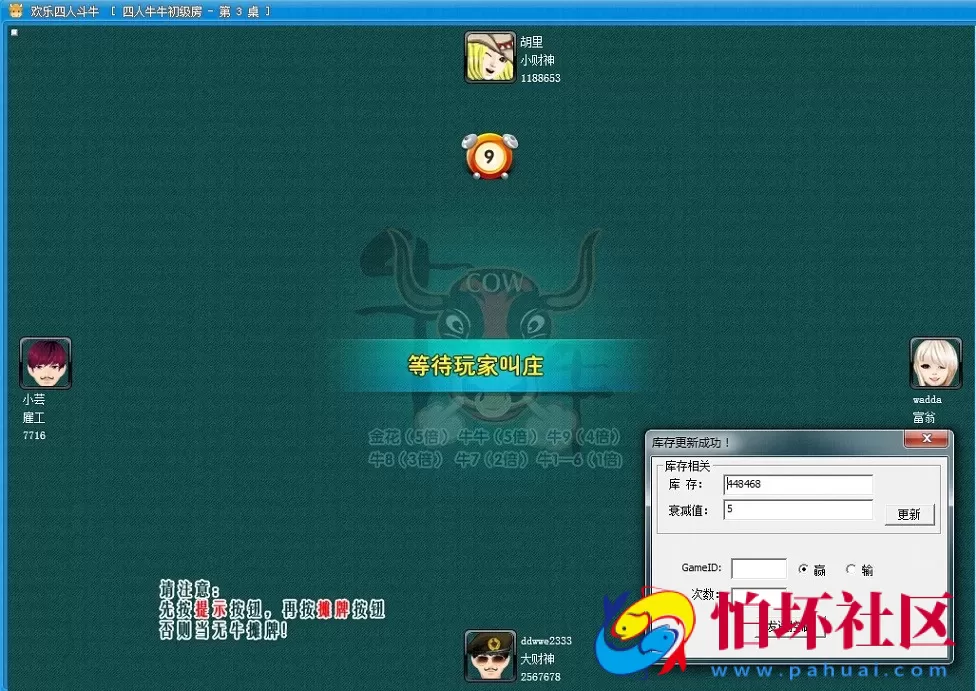Viewport: 976px width, 691px height.
Task: Click the number 9 alarm ball icon
Action: pos(489,154)
